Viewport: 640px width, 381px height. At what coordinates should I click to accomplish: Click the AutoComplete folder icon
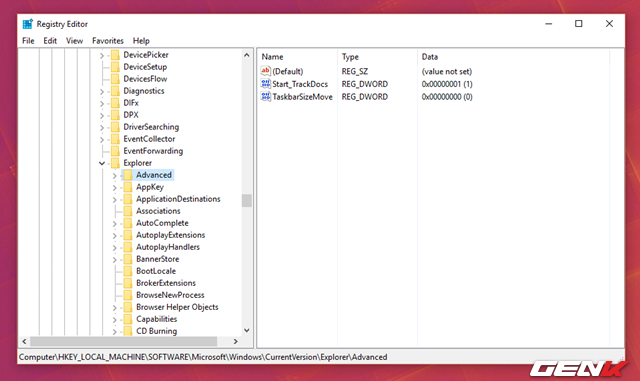point(128,223)
